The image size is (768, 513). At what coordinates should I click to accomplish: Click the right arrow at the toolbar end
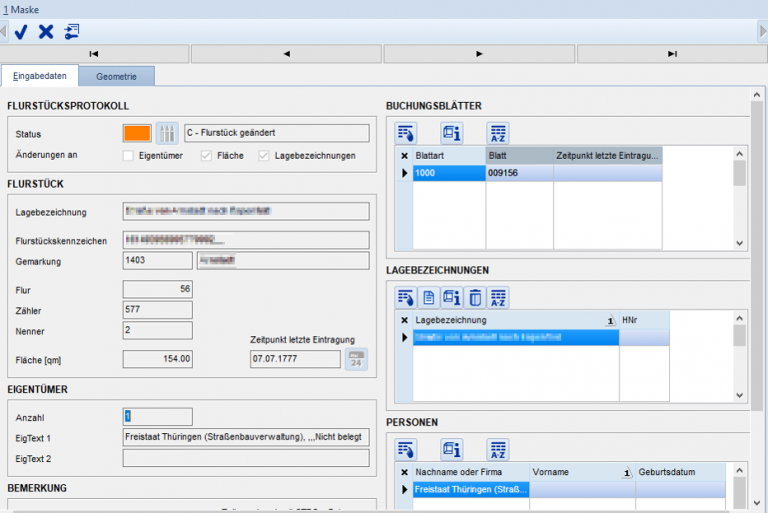[763, 31]
